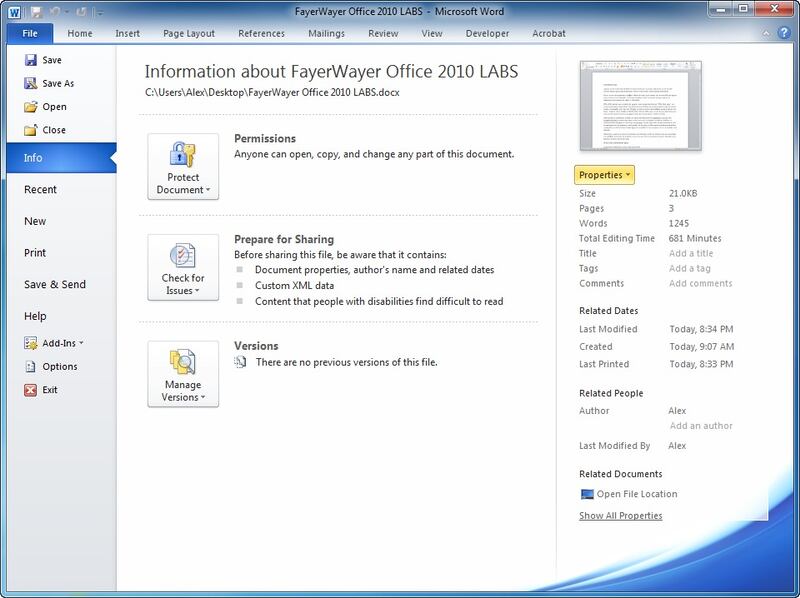Open the Manage Versions dropdown
Viewport: 800px width, 598px height.
[183, 374]
